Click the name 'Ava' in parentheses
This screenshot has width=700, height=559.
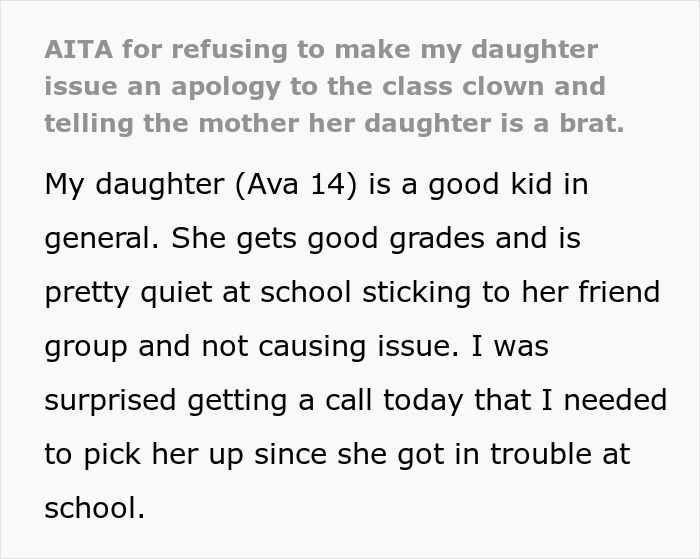(272, 184)
